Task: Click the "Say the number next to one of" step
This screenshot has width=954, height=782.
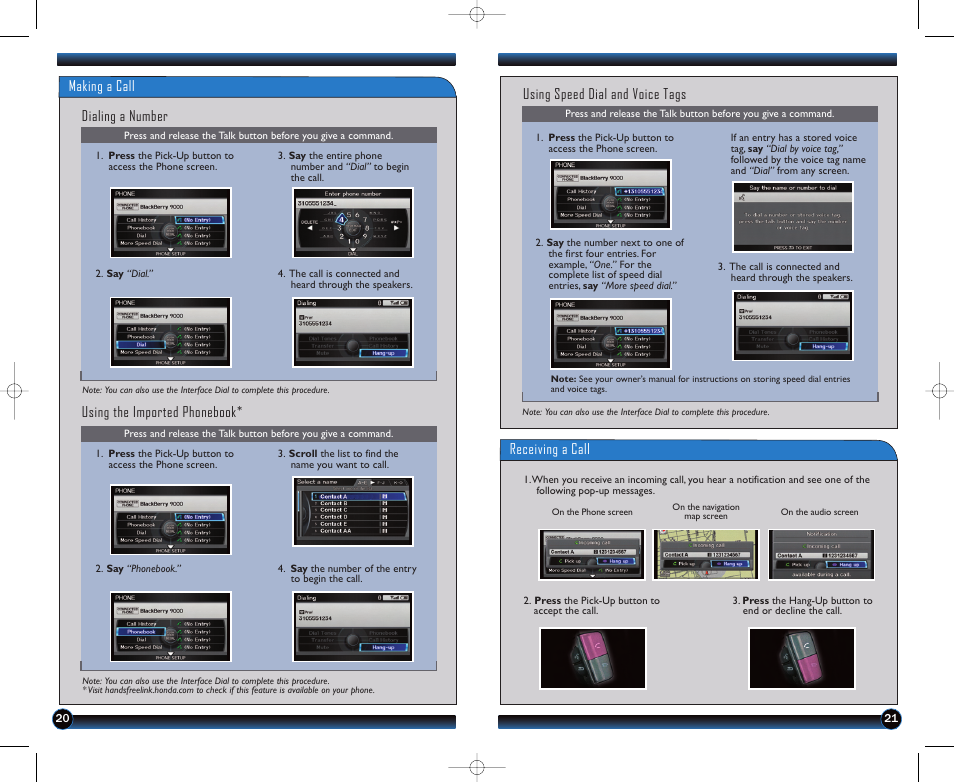Action: coord(610,264)
